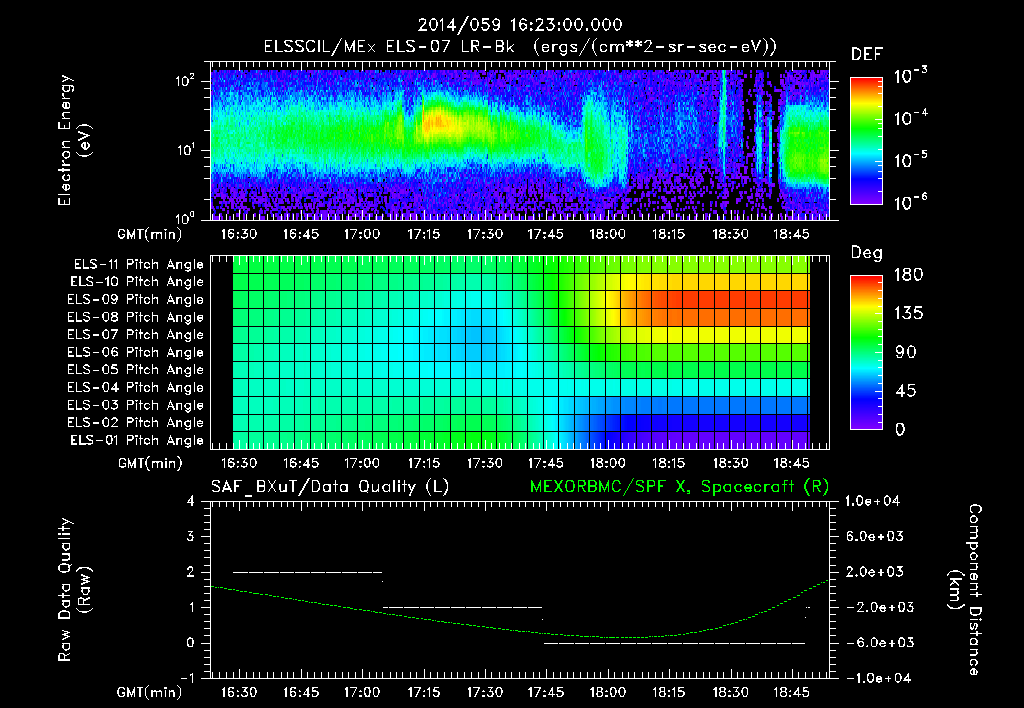Click the data quality line segment at level 2
Screen dimensions: 1024x708
coord(308,572)
